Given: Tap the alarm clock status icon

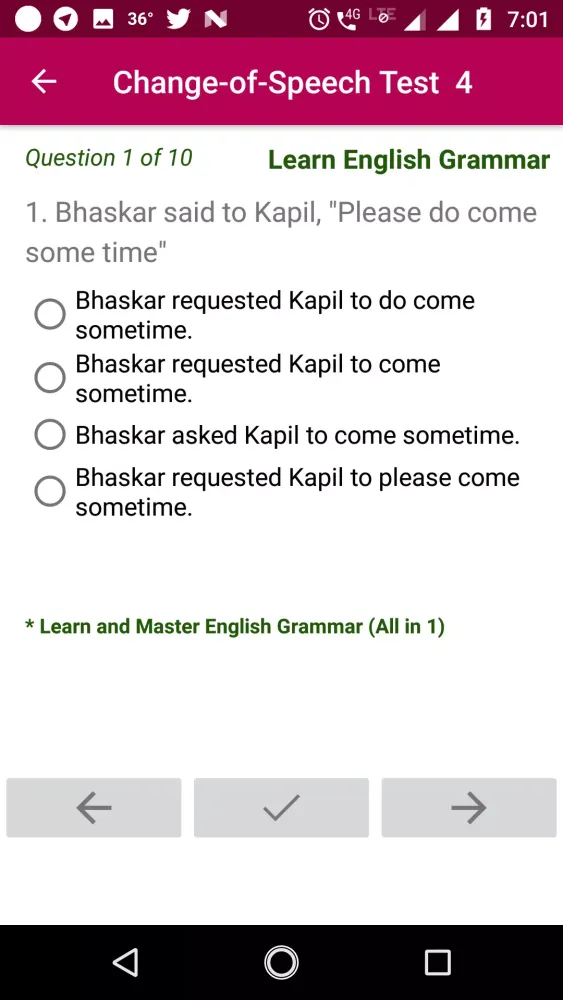Looking at the screenshot, I should click(319, 20).
